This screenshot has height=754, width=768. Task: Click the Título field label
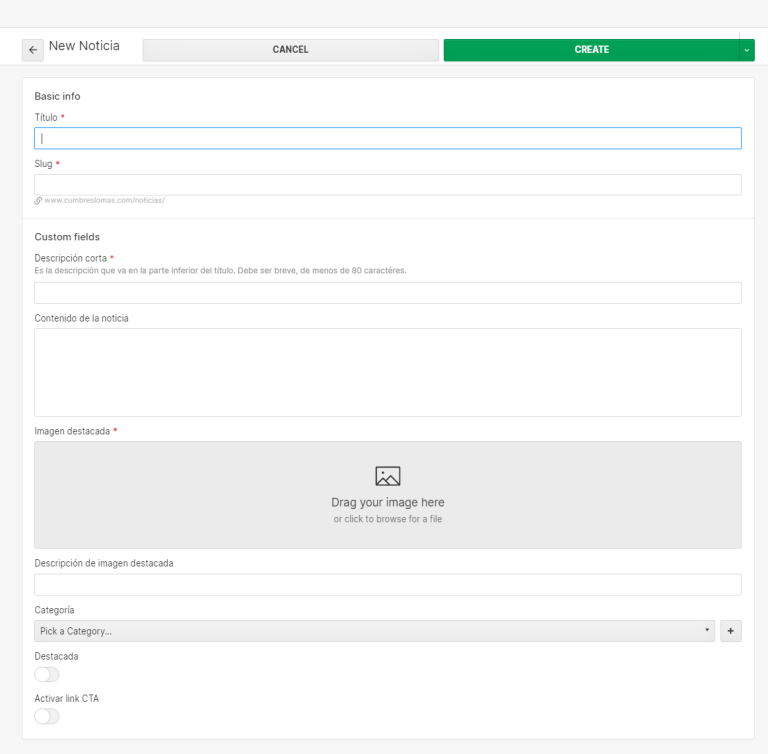[x=46, y=118]
